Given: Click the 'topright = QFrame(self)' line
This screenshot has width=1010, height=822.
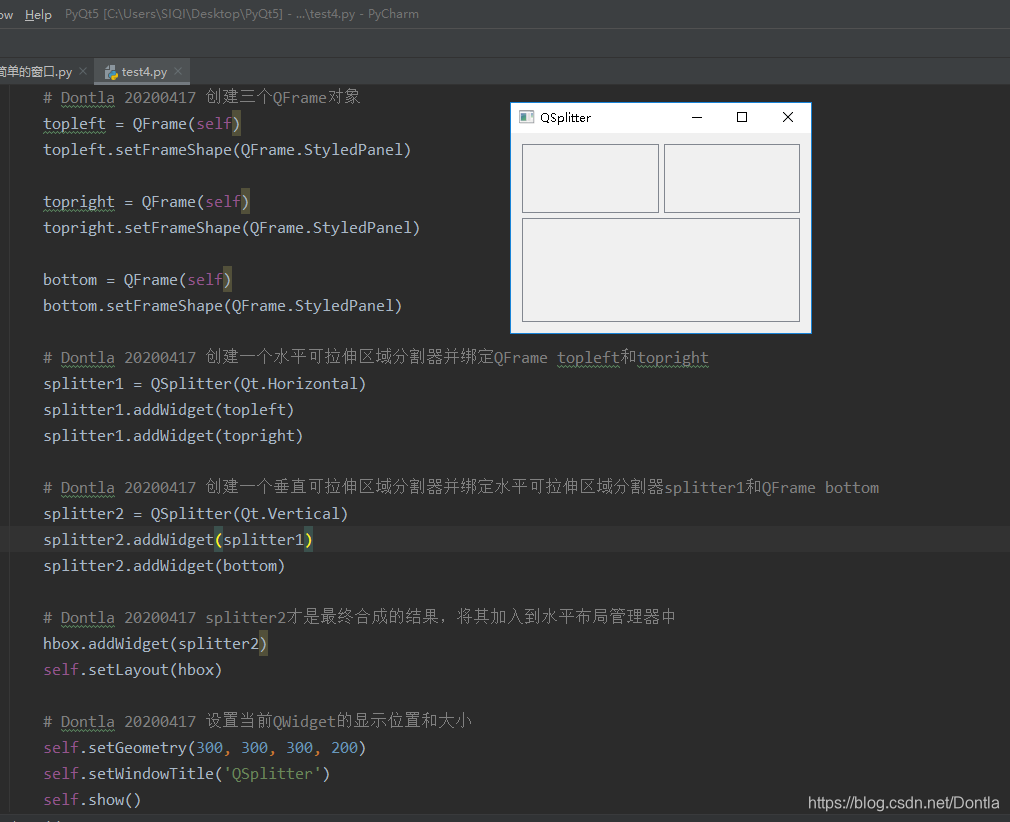Looking at the screenshot, I should click(146, 202).
